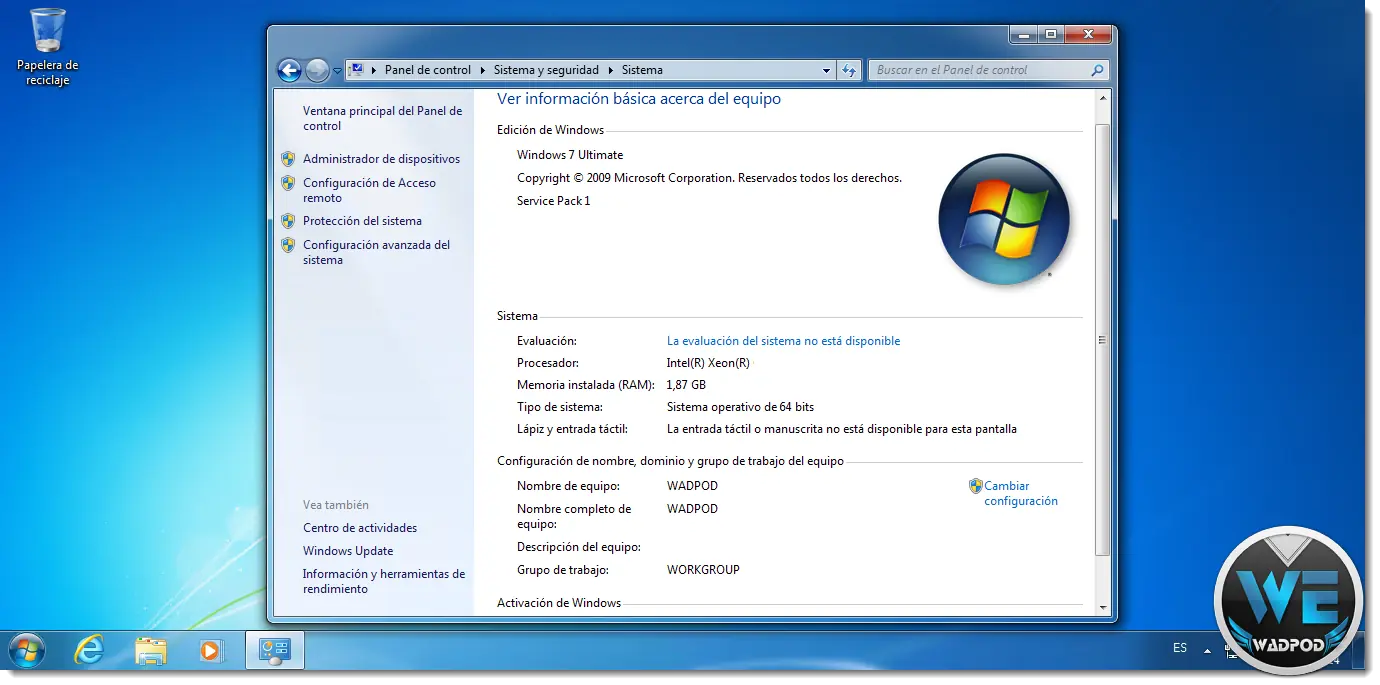The image size is (1380, 685).
Task: Click the refresh button beside address bar
Action: 849,70
